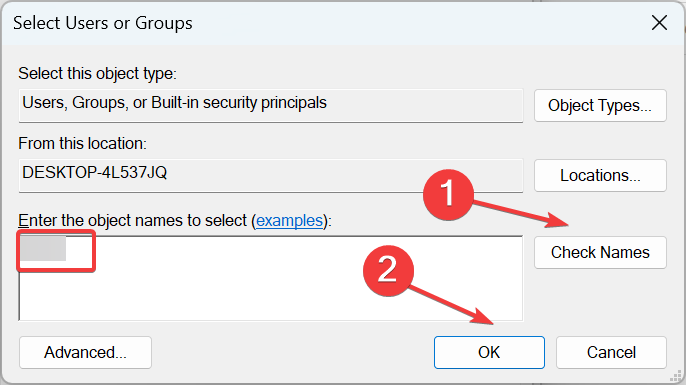686x385 pixels.
Task: Verify entered name with Check Names
Action: click(x=600, y=252)
